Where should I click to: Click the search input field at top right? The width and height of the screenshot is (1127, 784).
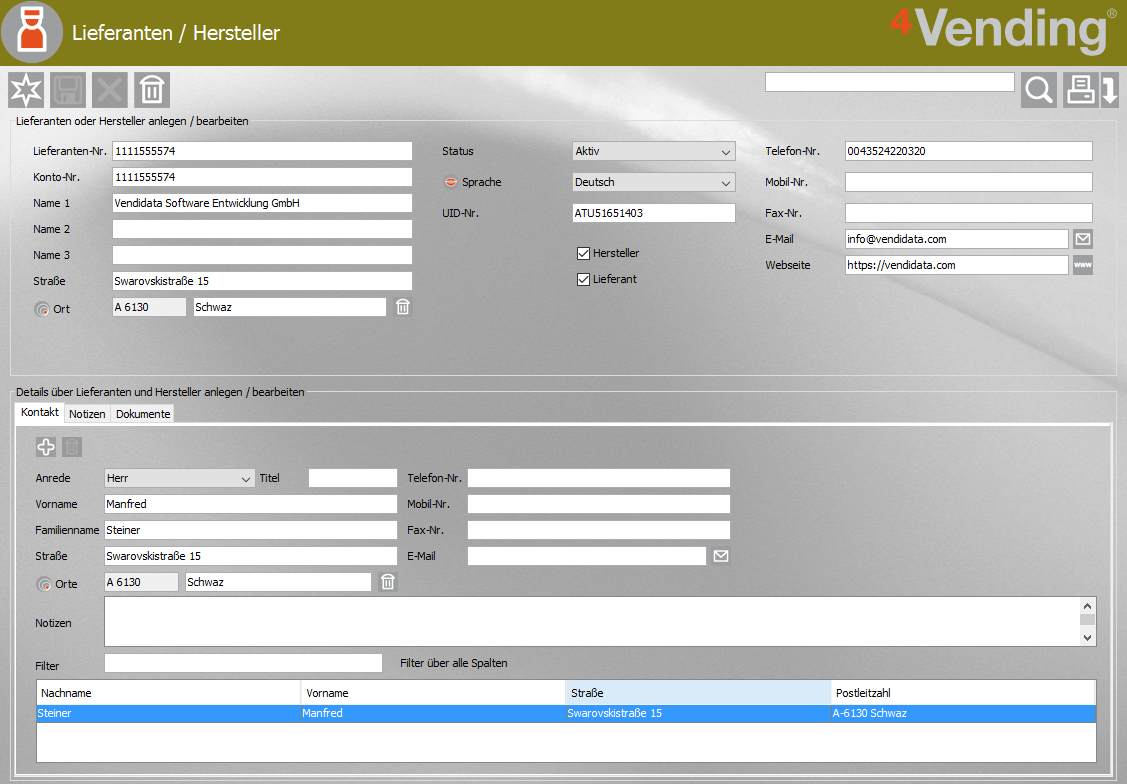pos(890,82)
